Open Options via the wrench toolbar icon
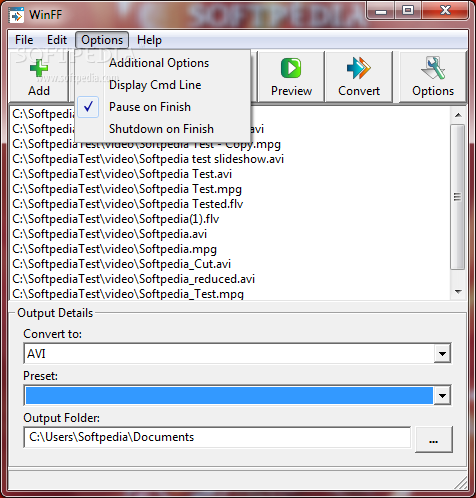This screenshot has width=476, height=498. 433,68
